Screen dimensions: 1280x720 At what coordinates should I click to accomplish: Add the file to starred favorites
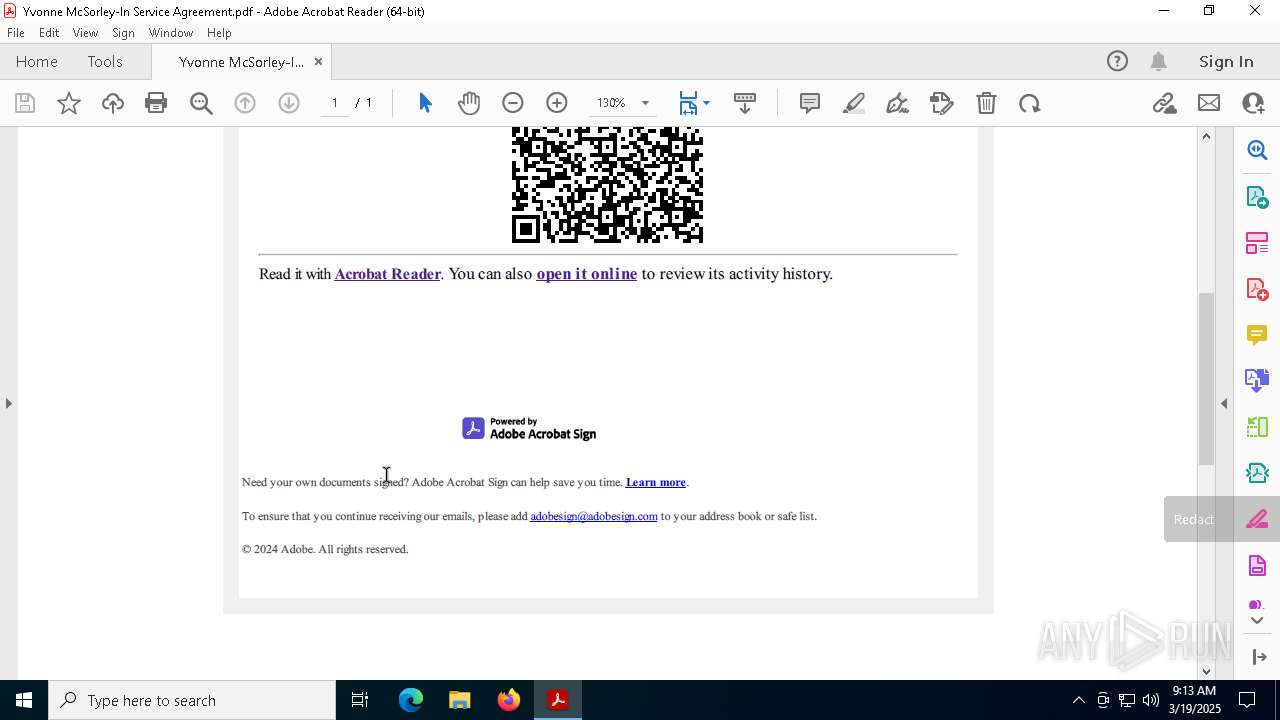click(69, 103)
